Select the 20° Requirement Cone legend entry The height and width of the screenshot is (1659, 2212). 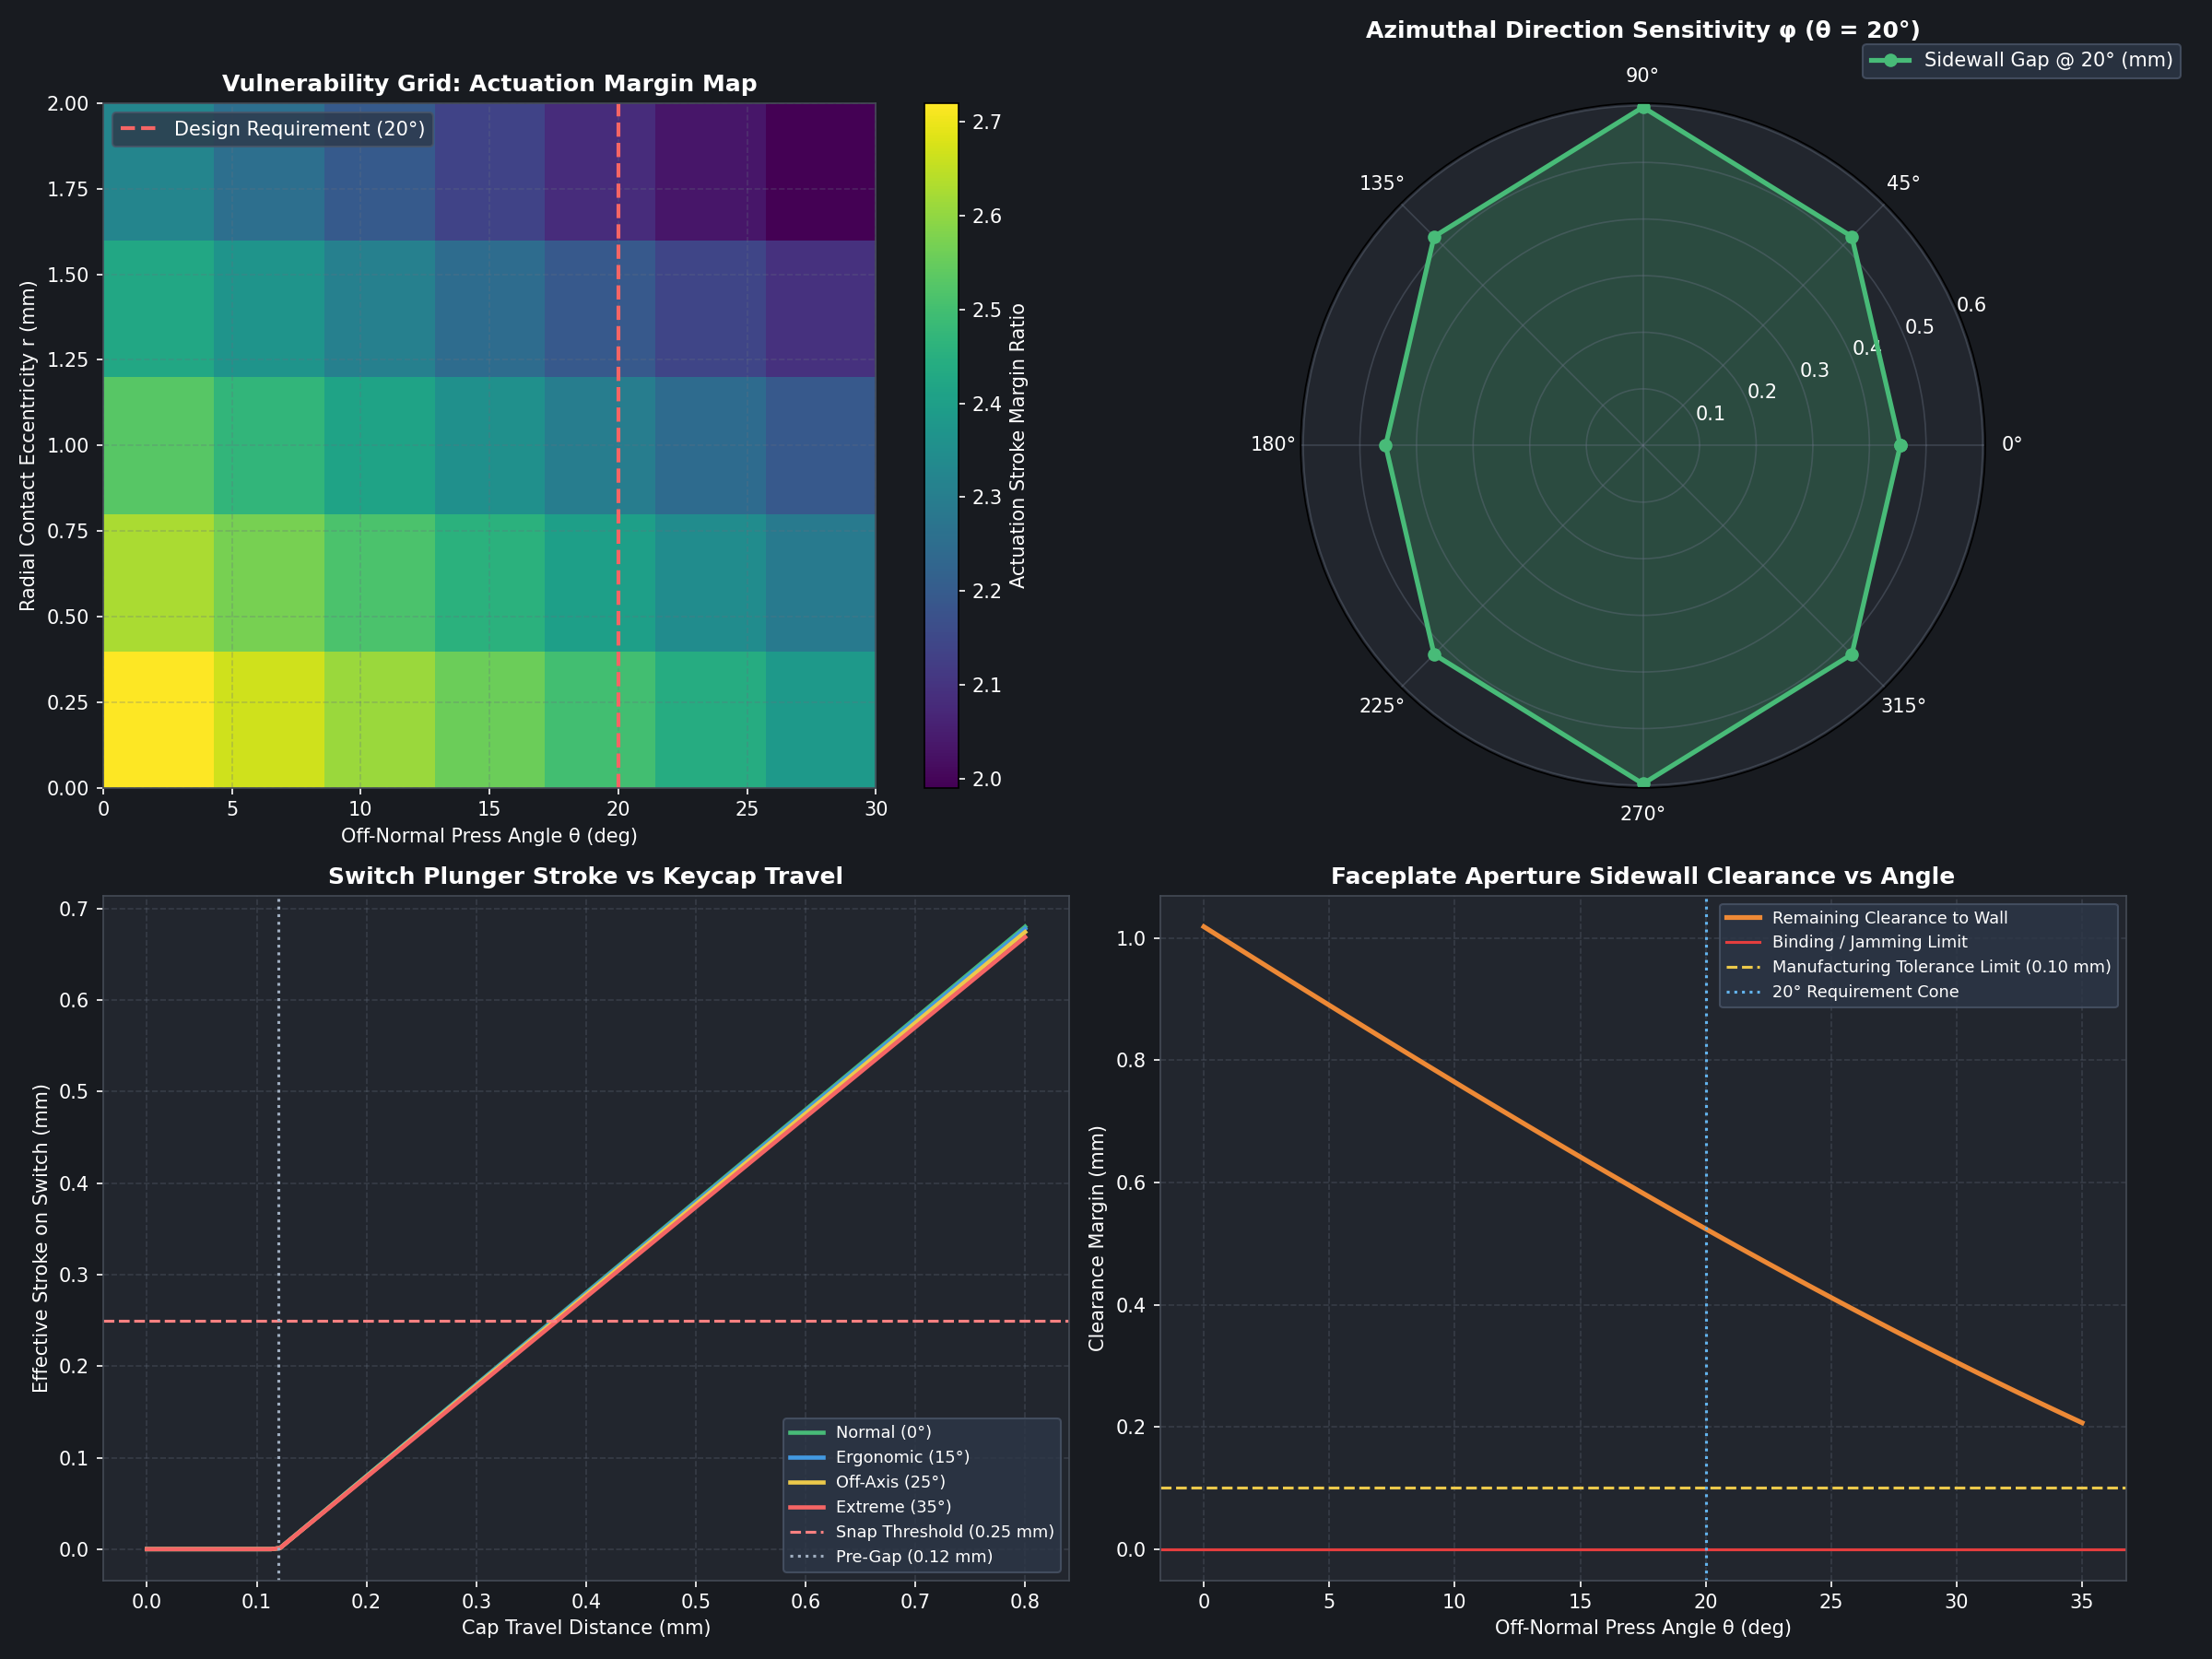[1842, 992]
